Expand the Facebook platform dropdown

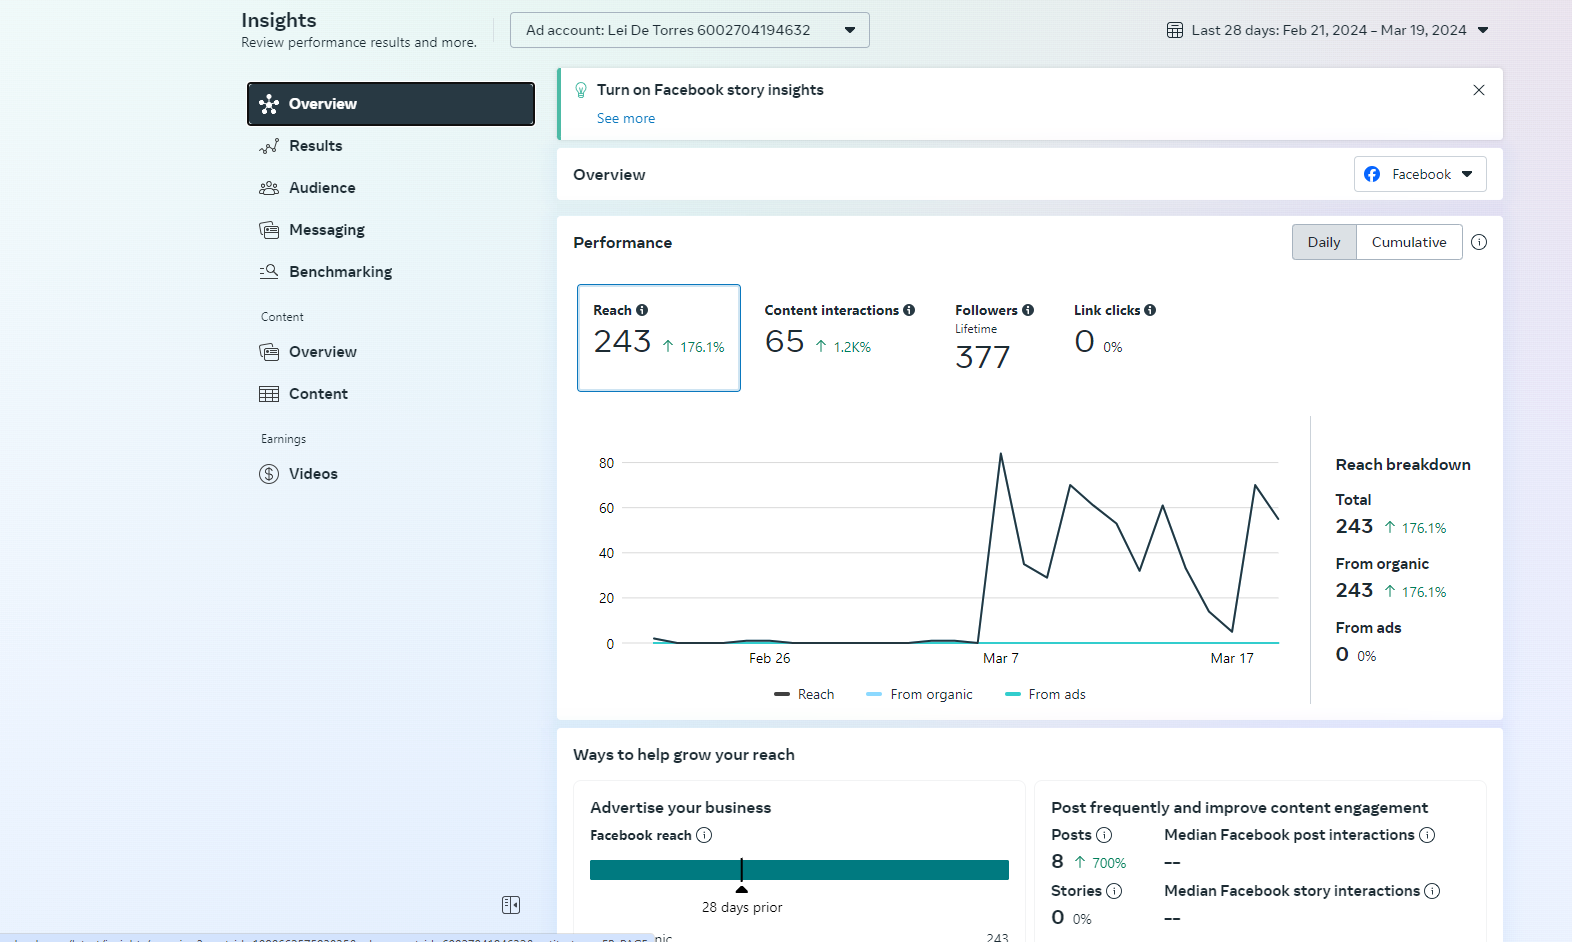click(x=1420, y=174)
